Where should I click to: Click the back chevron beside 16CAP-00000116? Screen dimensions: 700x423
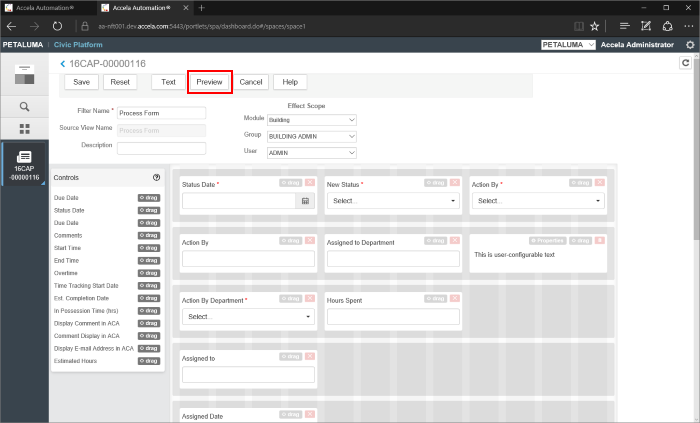click(x=63, y=64)
